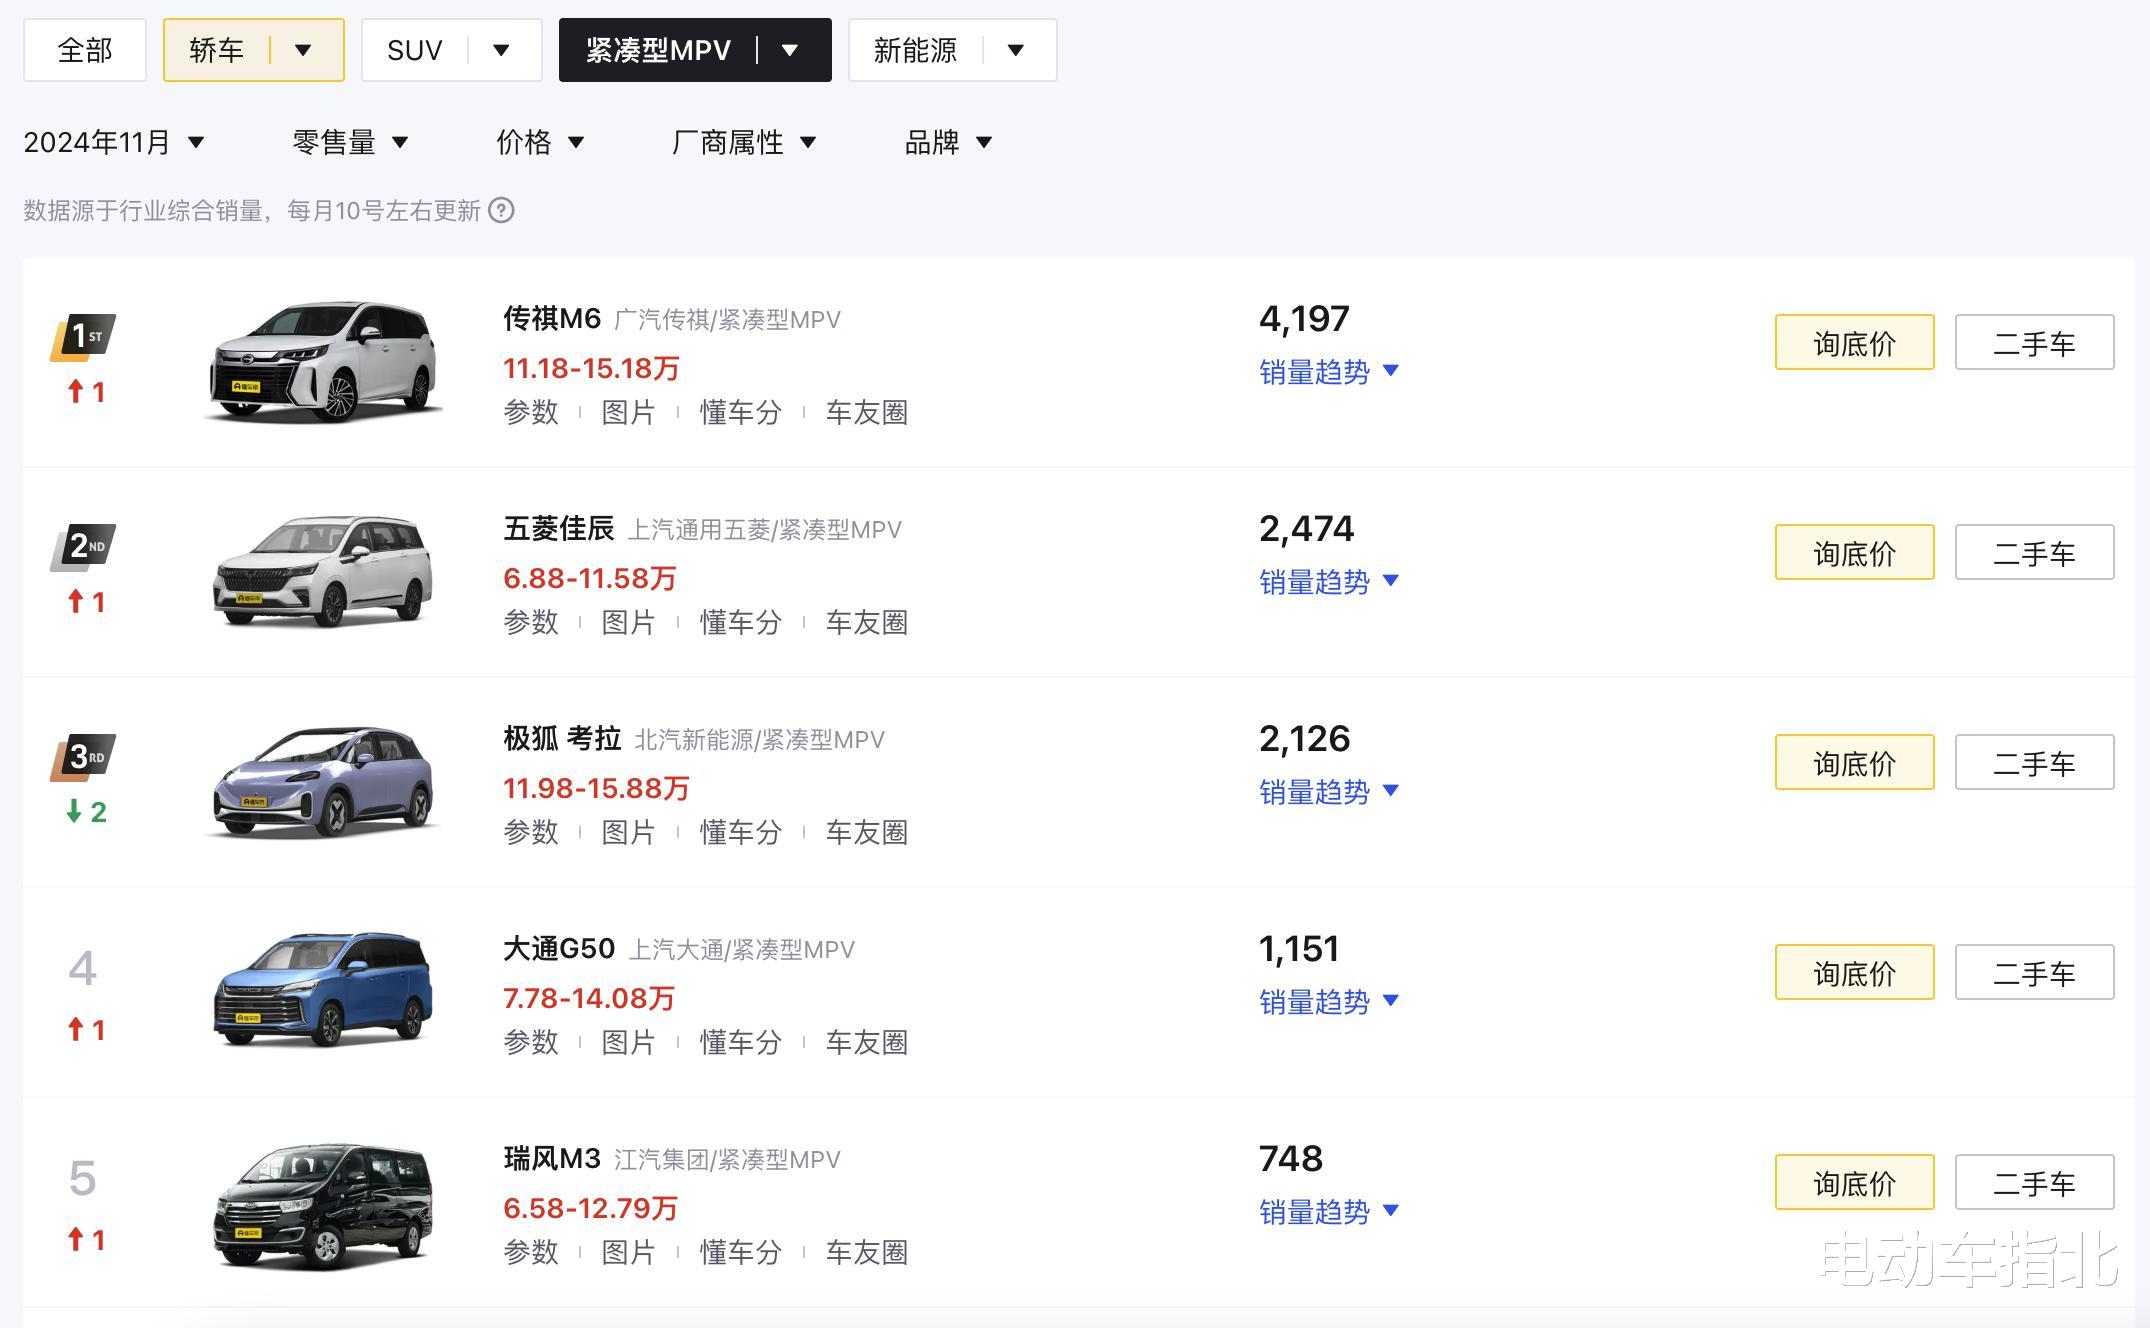Expand the 轿车 category dropdown arrow
The height and width of the screenshot is (1328, 2150).
coord(303,50)
